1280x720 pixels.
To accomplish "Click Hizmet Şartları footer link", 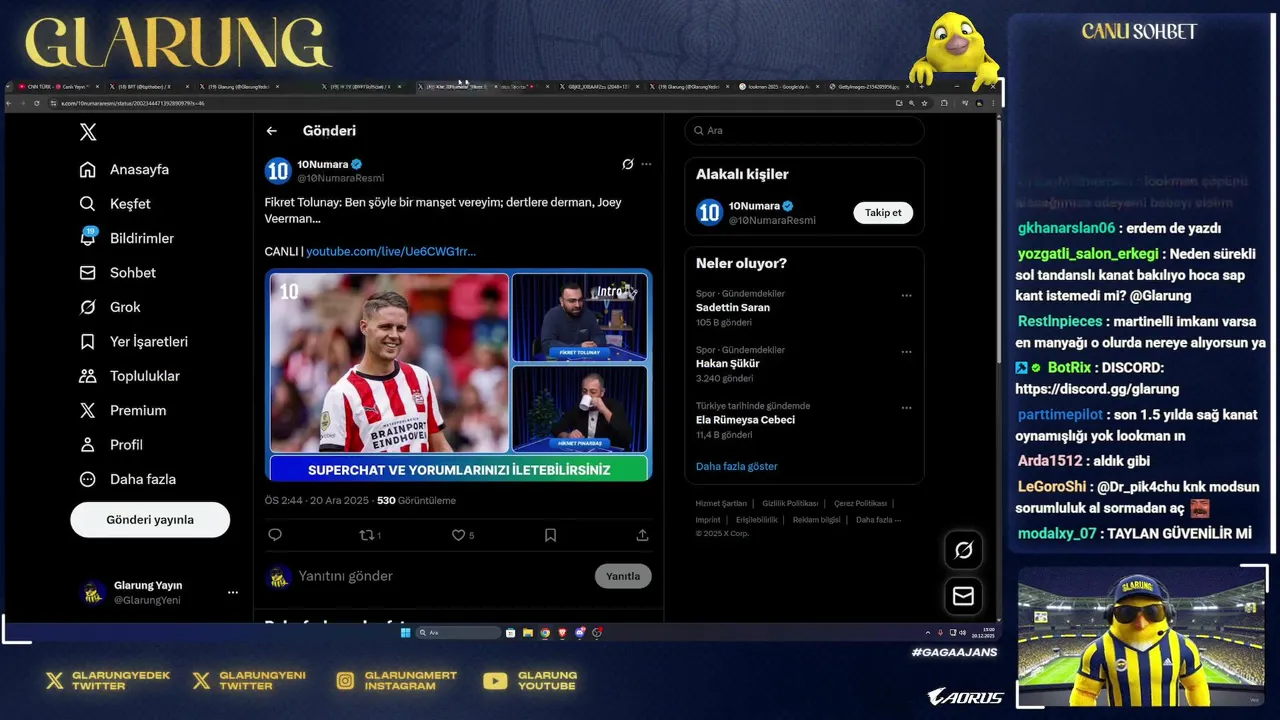I will coord(721,504).
